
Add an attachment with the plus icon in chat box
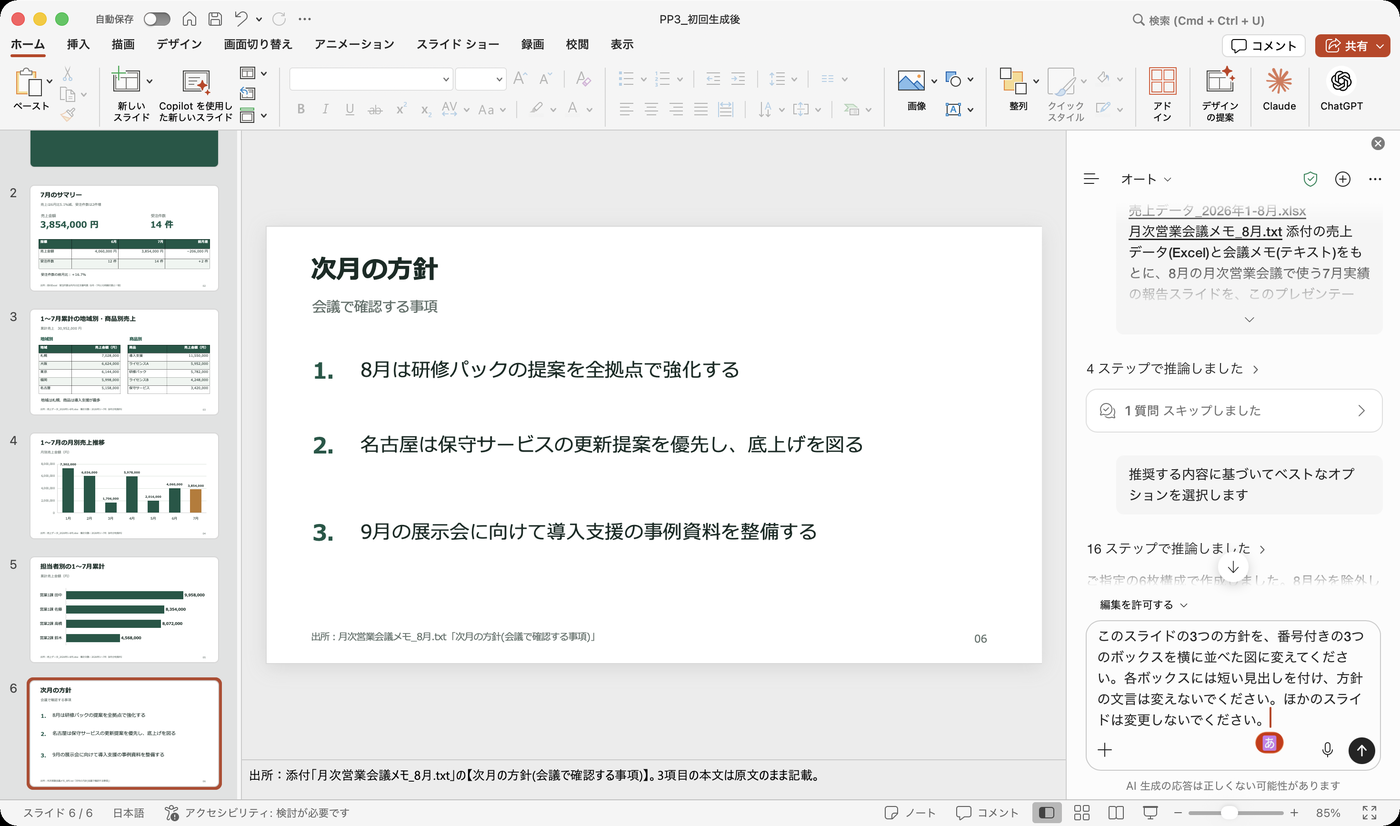(1105, 750)
